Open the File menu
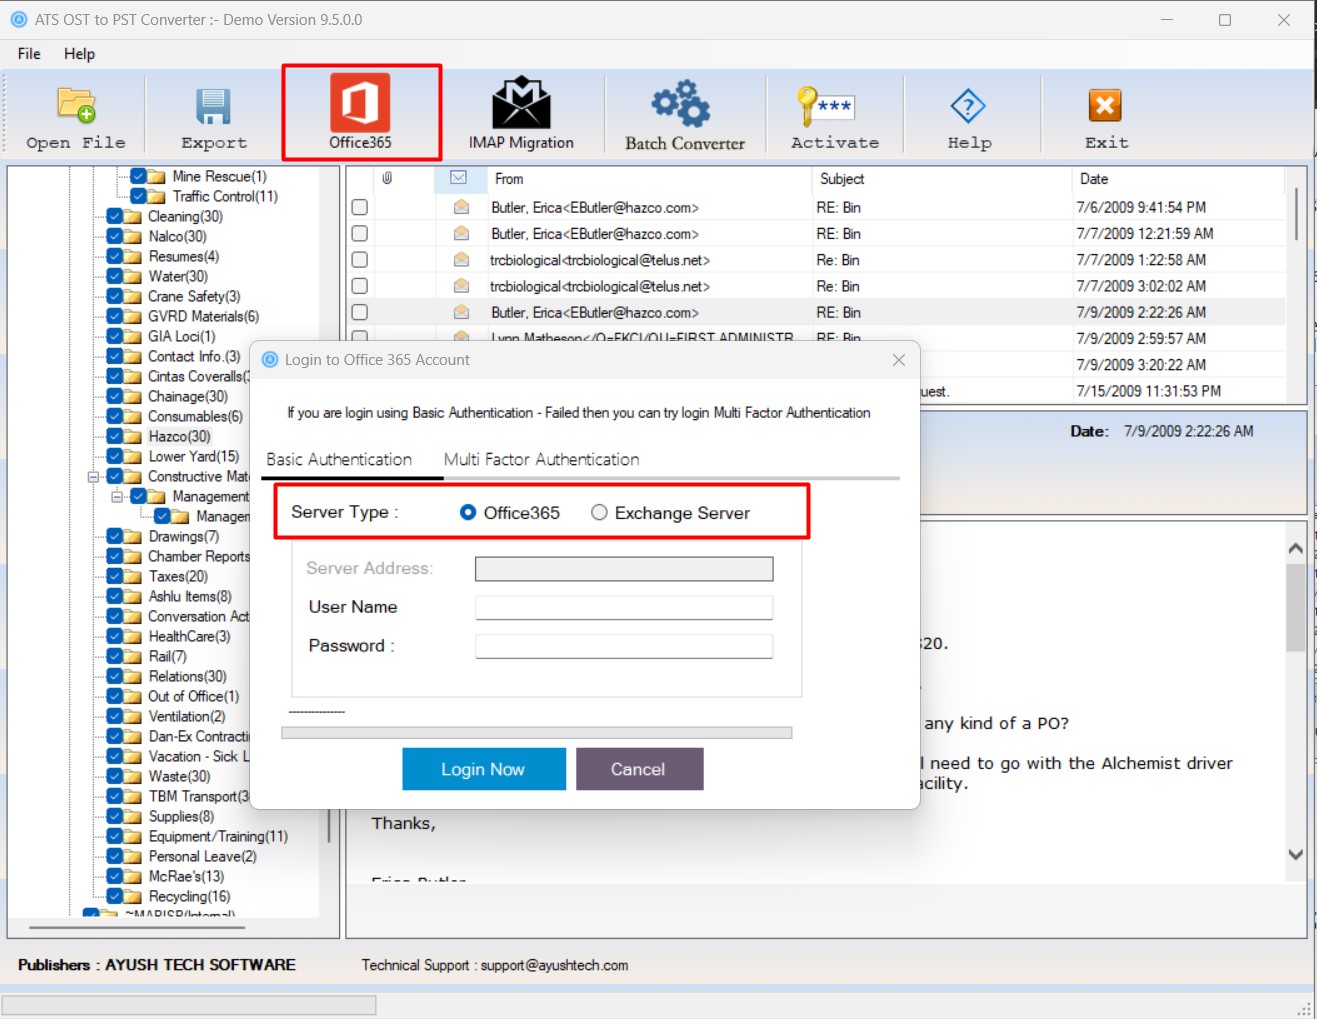 click(29, 53)
